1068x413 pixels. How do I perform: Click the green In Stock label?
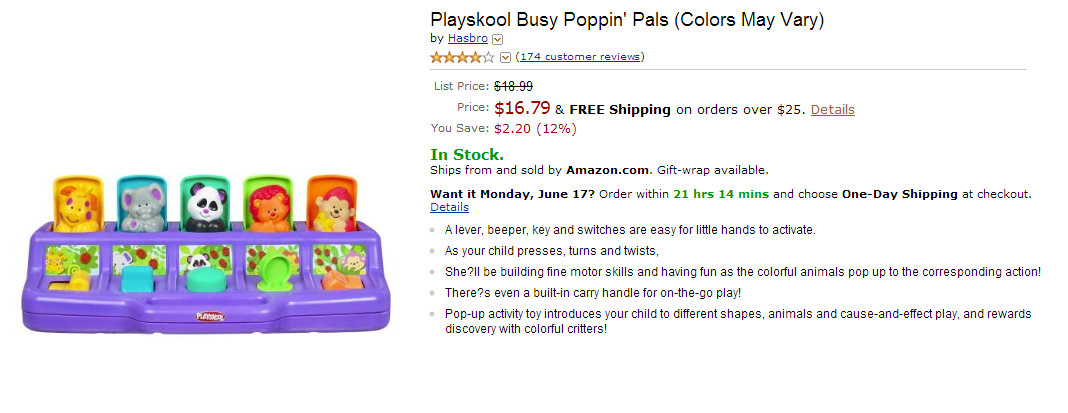pos(467,154)
